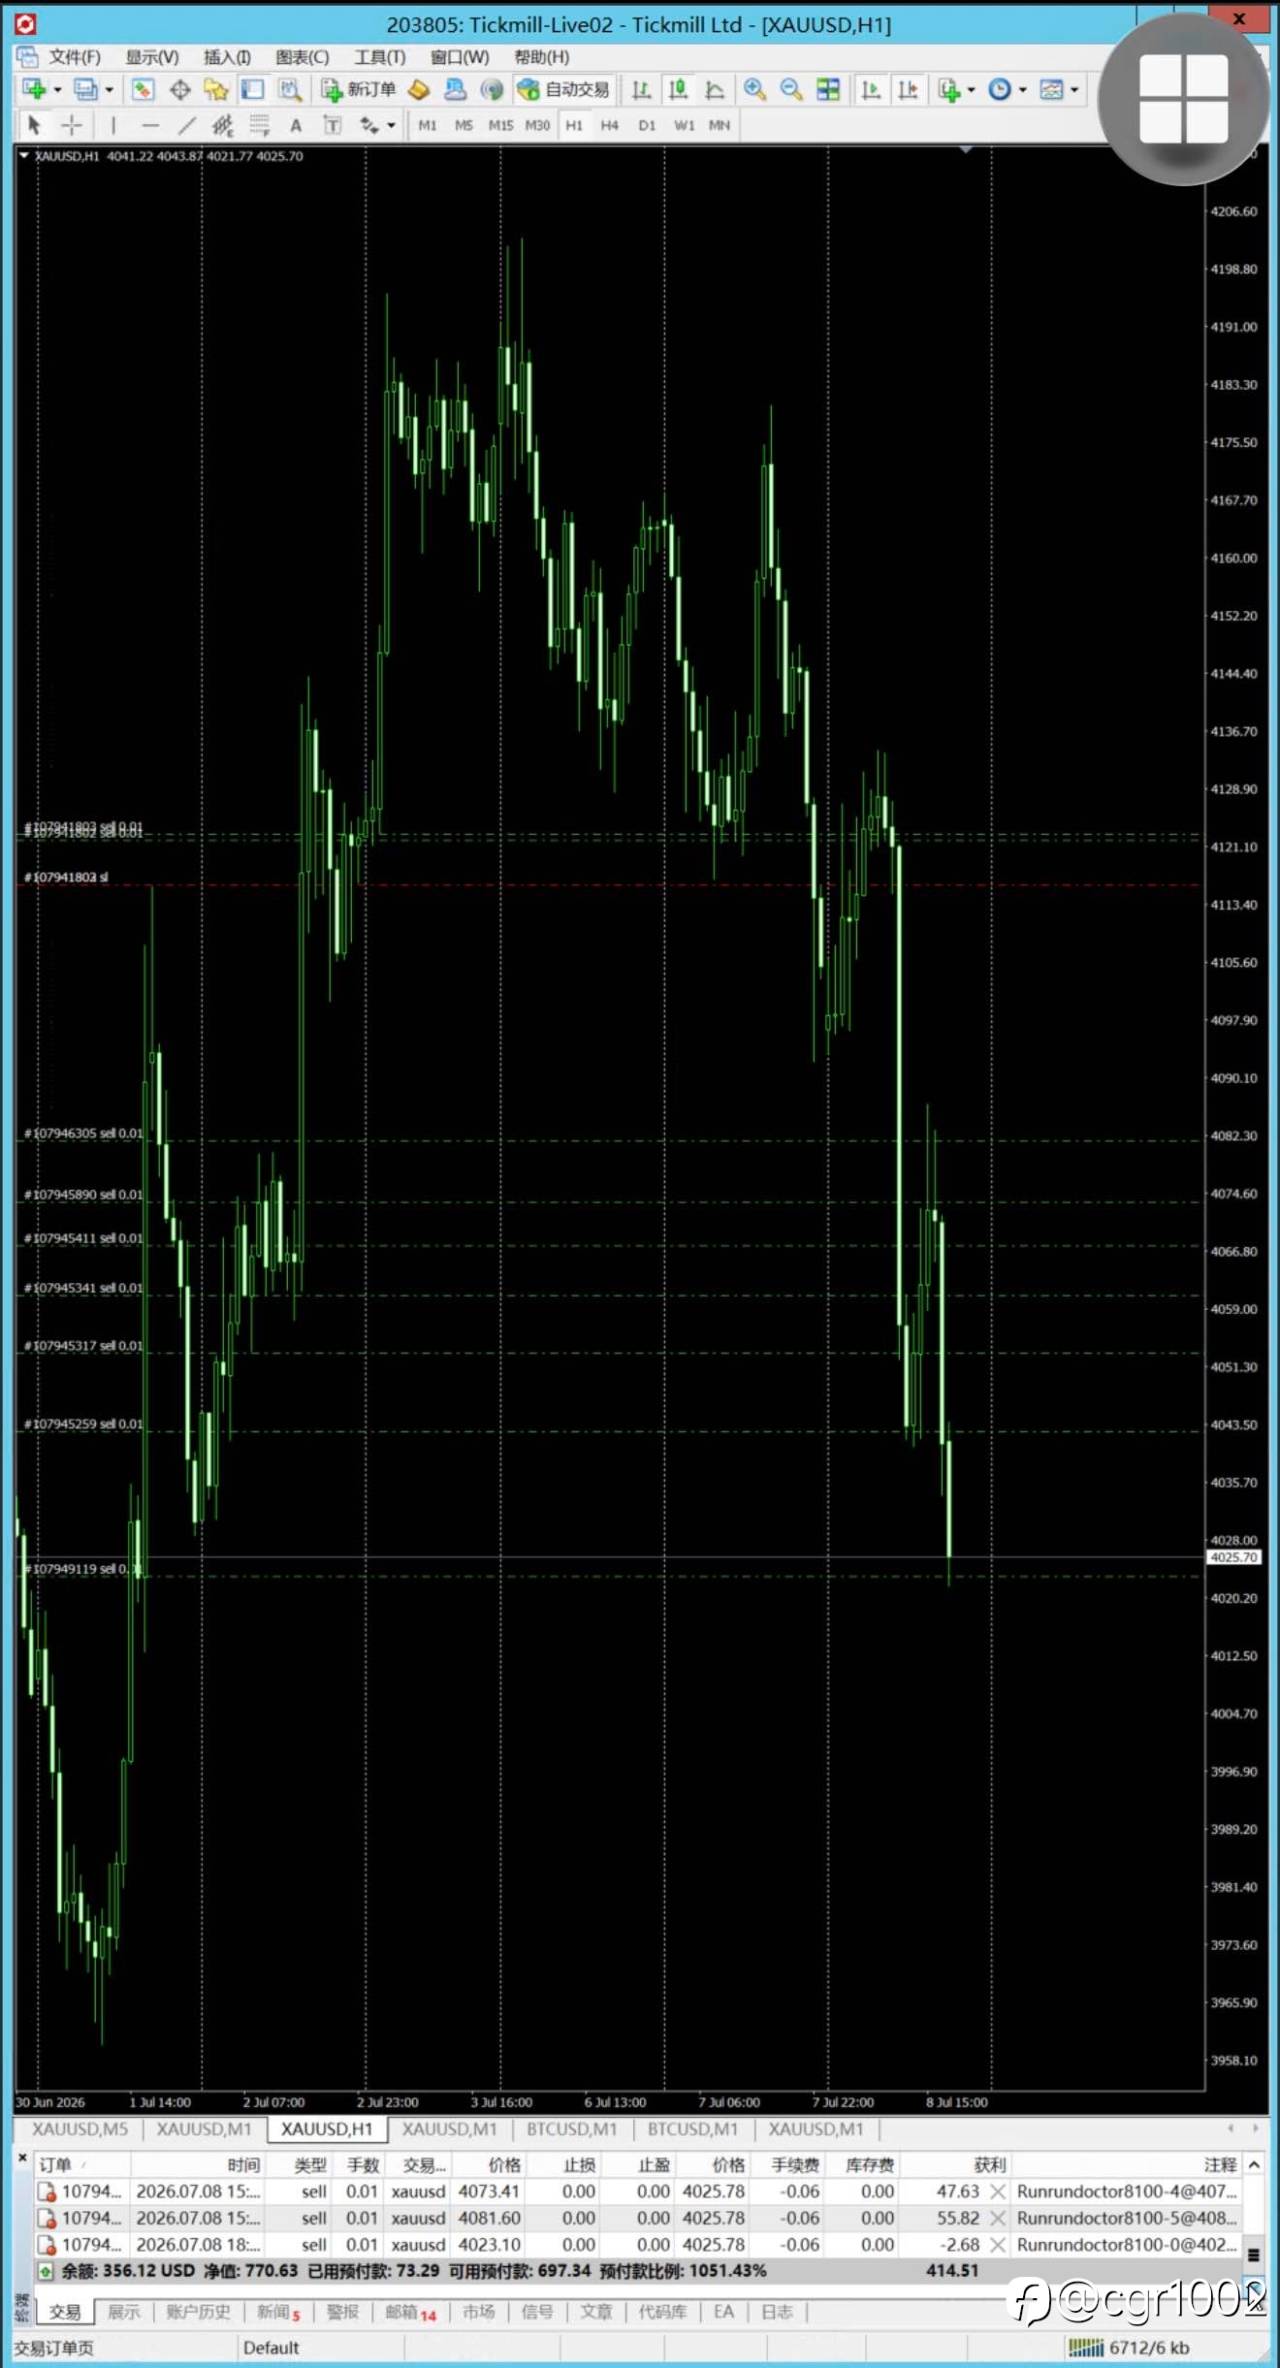Toggle the Terminal panel icon

click(x=253, y=89)
